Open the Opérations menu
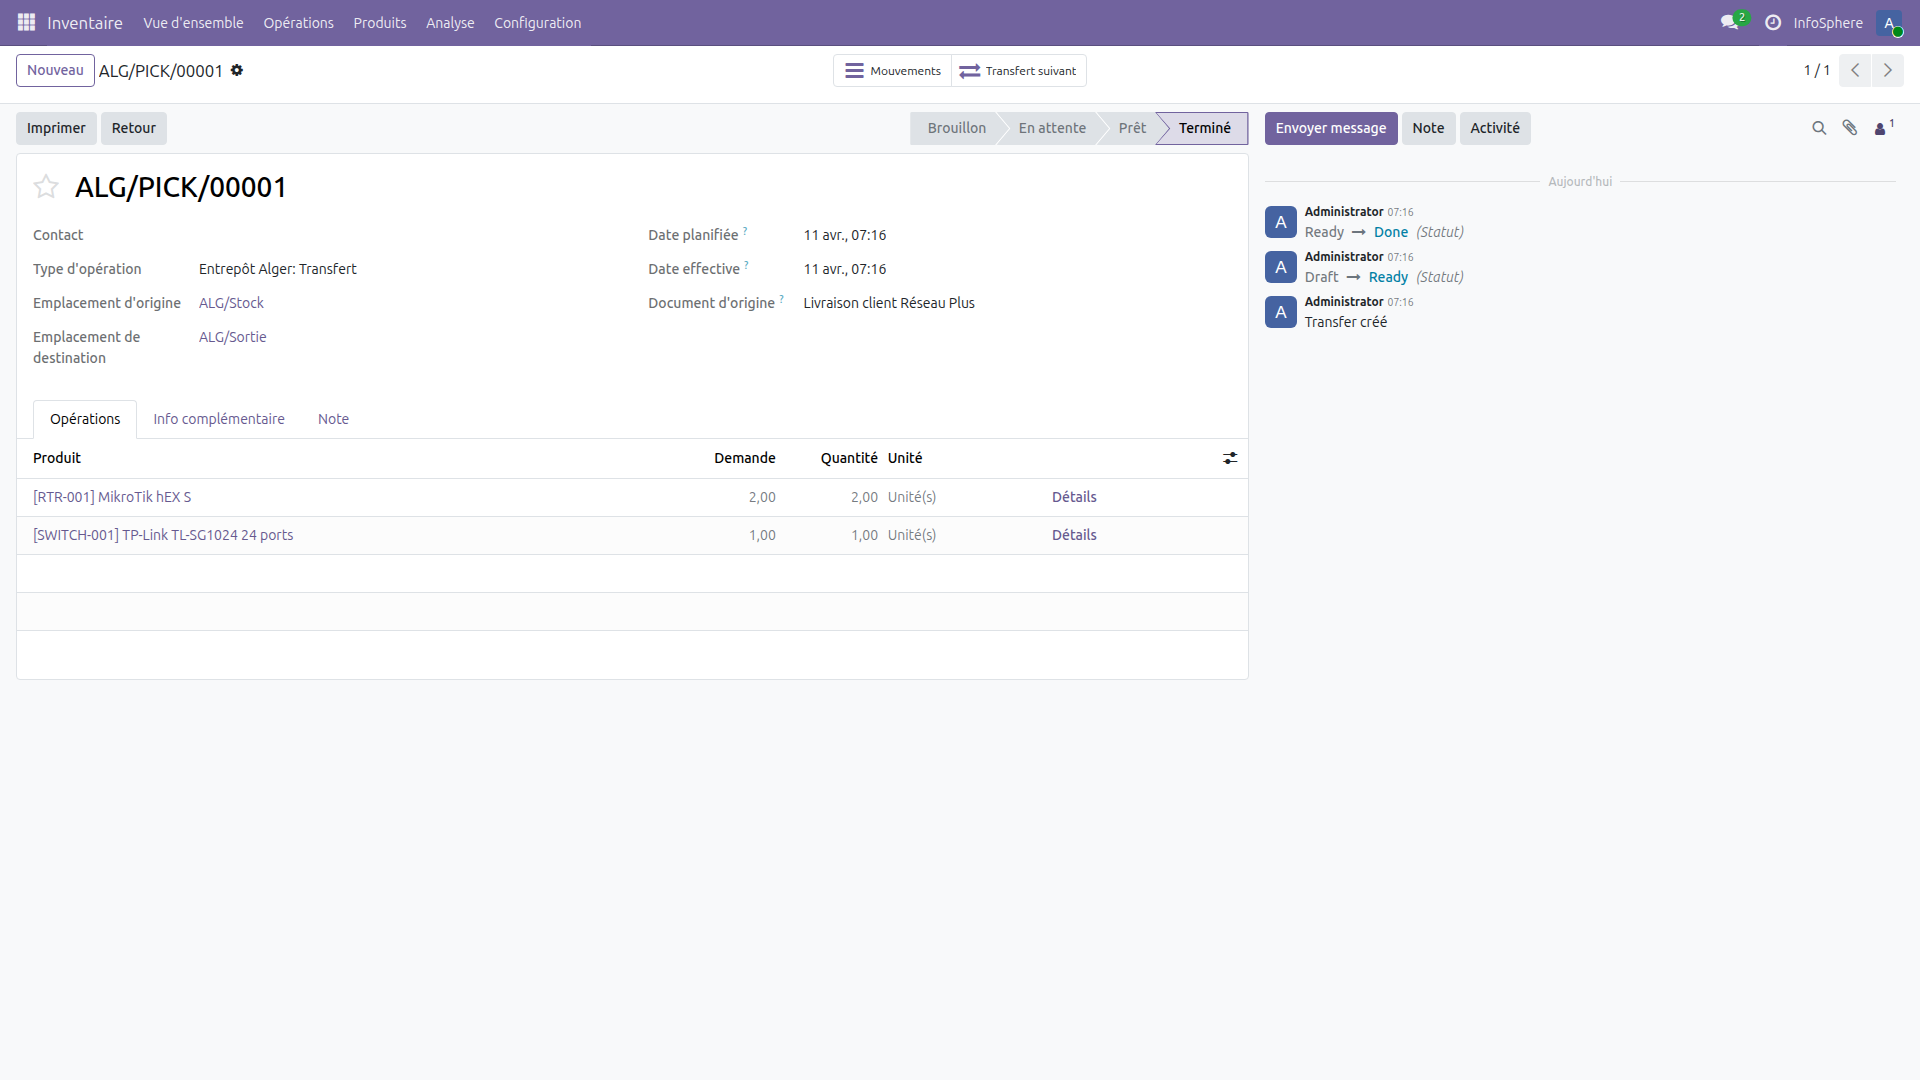This screenshot has width=1920, height=1080. (298, 22)
